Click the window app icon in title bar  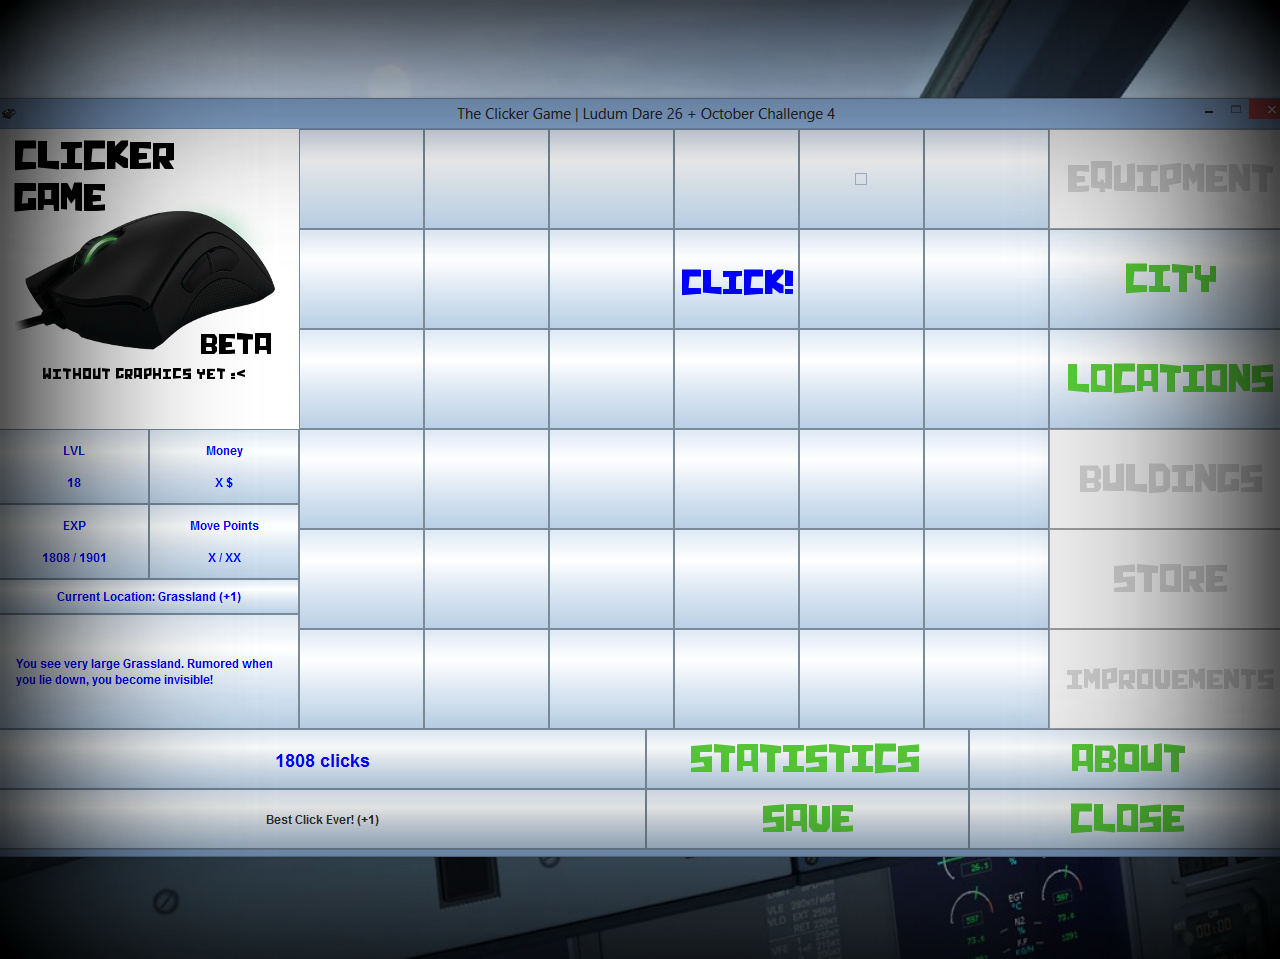pyautogui.click(x=8, y=113)
